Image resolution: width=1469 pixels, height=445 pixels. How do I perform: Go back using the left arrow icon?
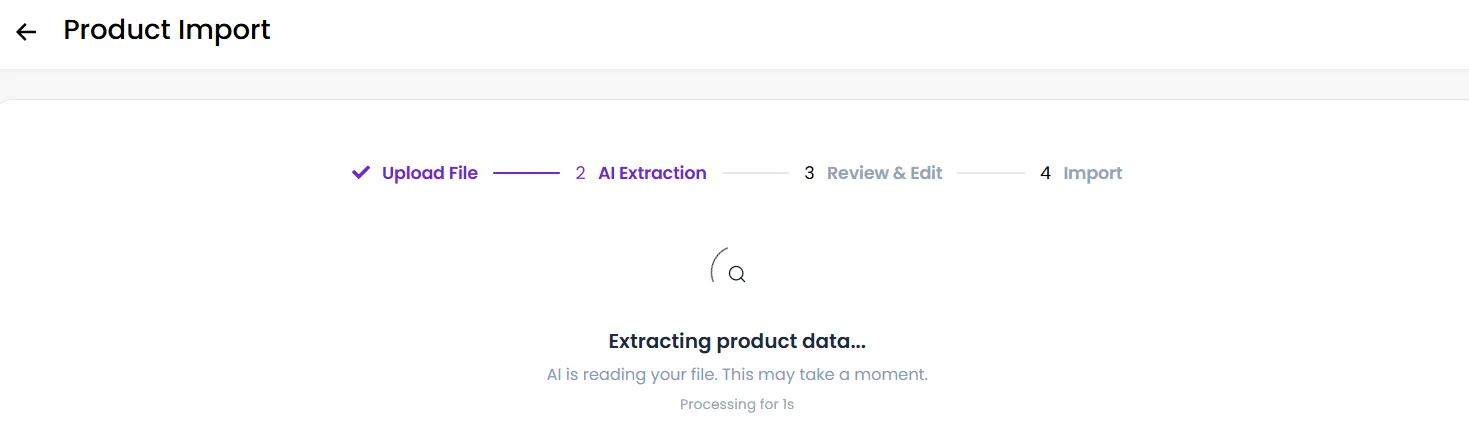26,32
